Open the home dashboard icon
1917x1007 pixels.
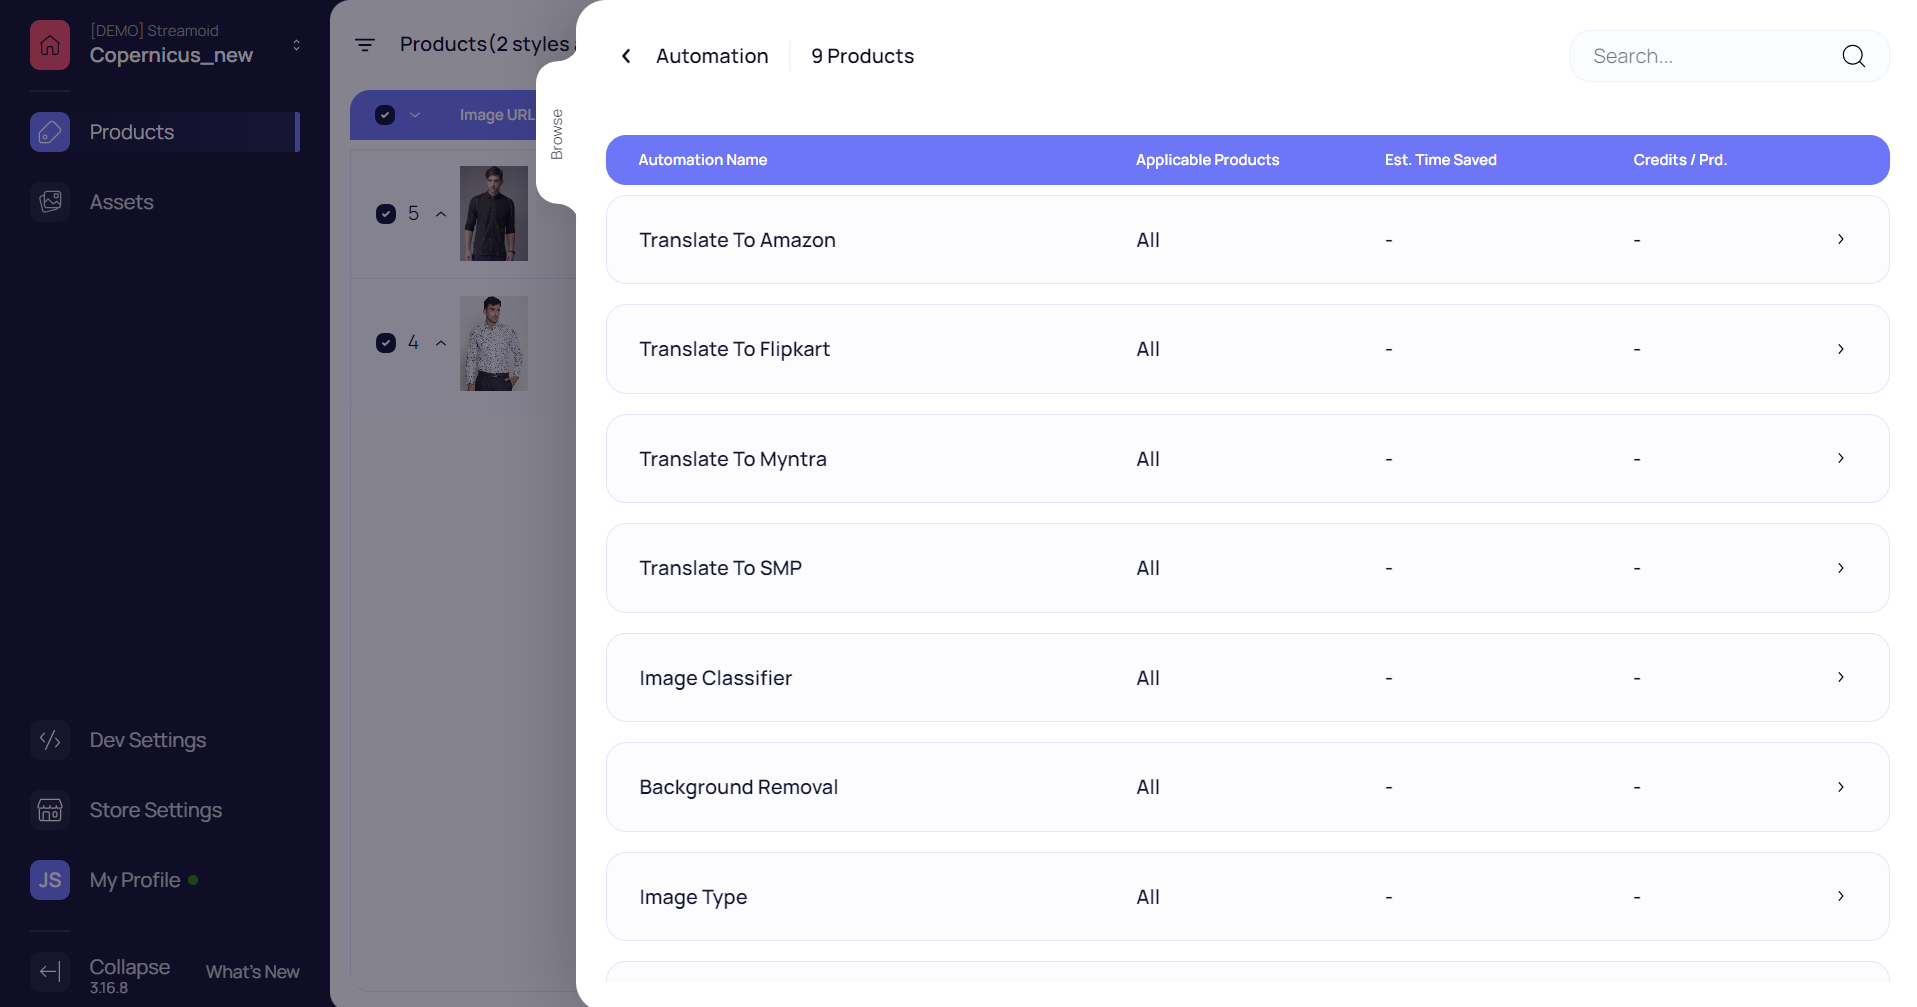click(49, 44)
